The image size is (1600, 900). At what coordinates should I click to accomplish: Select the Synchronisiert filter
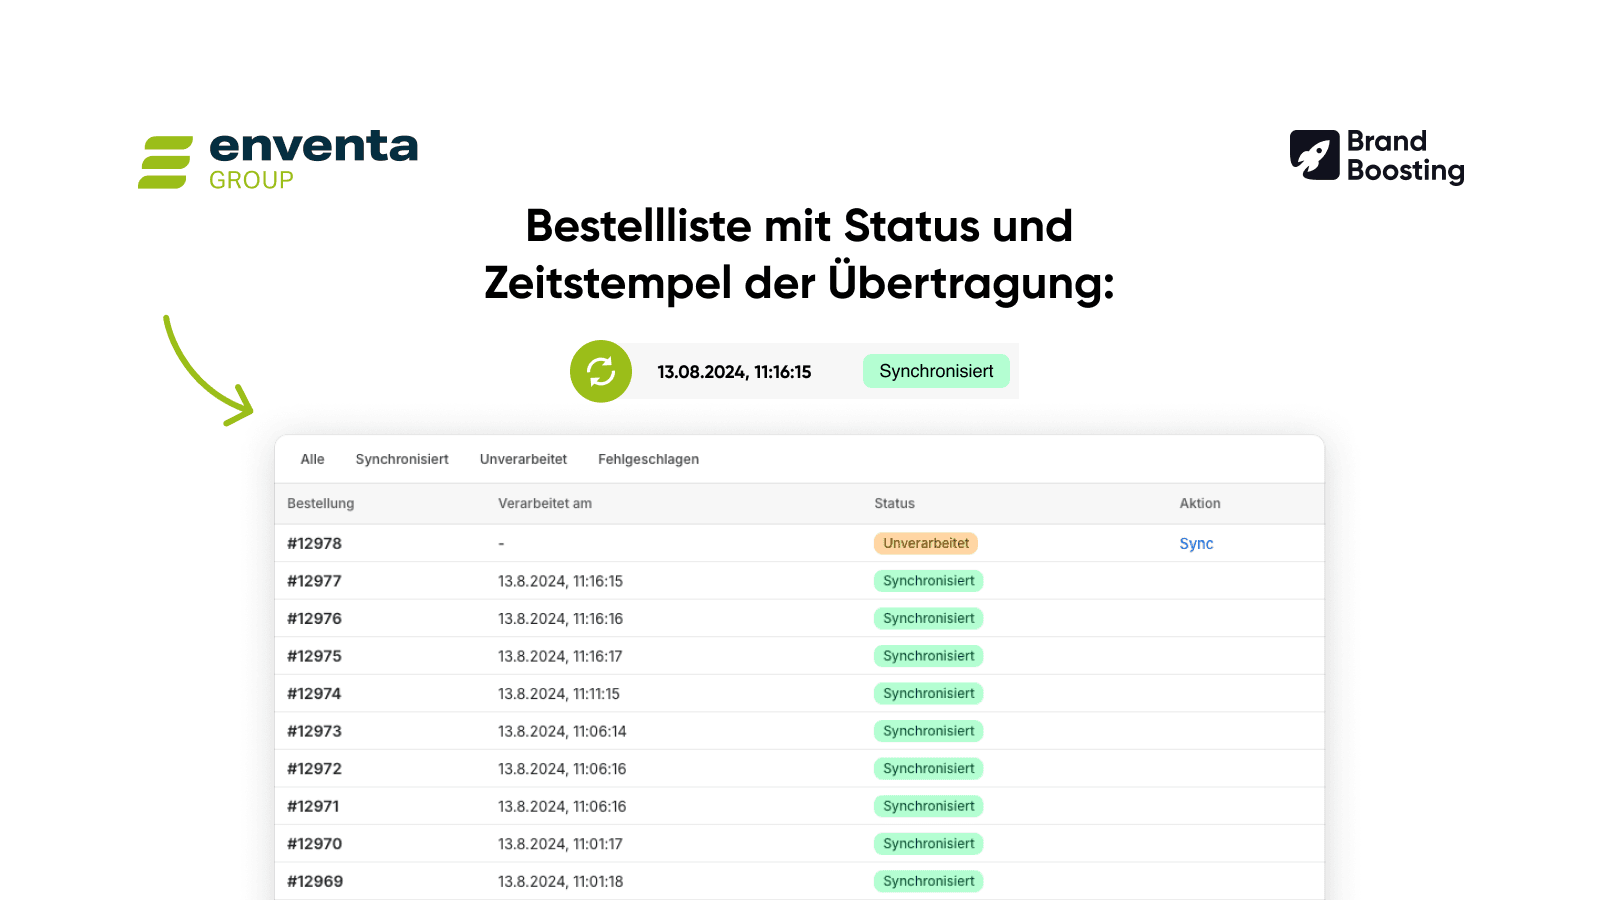click(402, 459)
